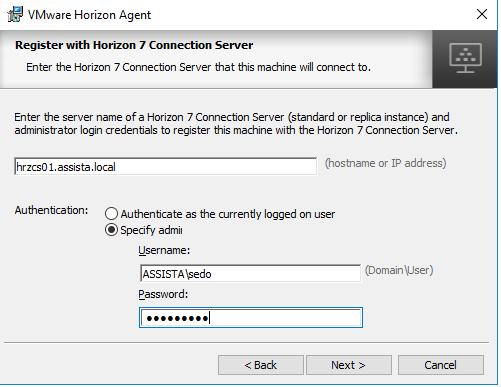Click the Username: label
This screenshot has width=501, height=387.
164,250
